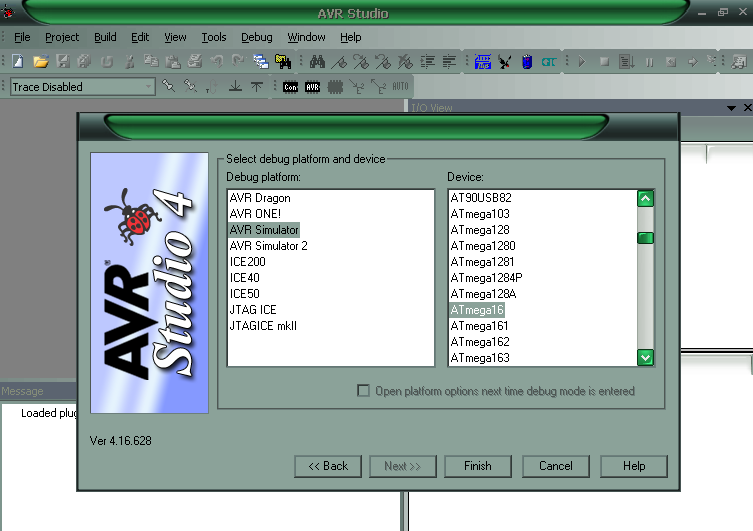Click the first pushpin trace icon

169,86
